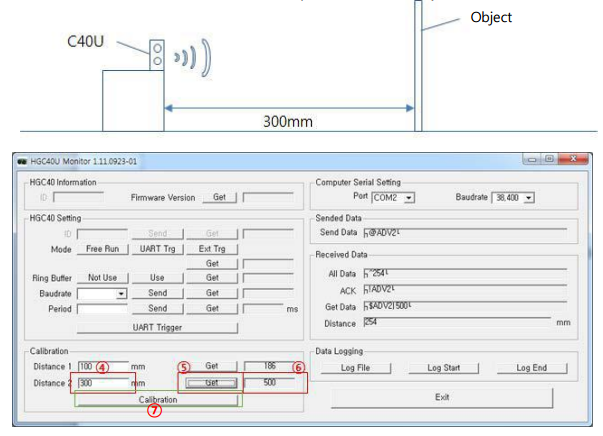This screenshot has width=603, height=436.
Task: Open the HGC40 Setting Baudrate dropdown
Action: (x=102, y=294)
